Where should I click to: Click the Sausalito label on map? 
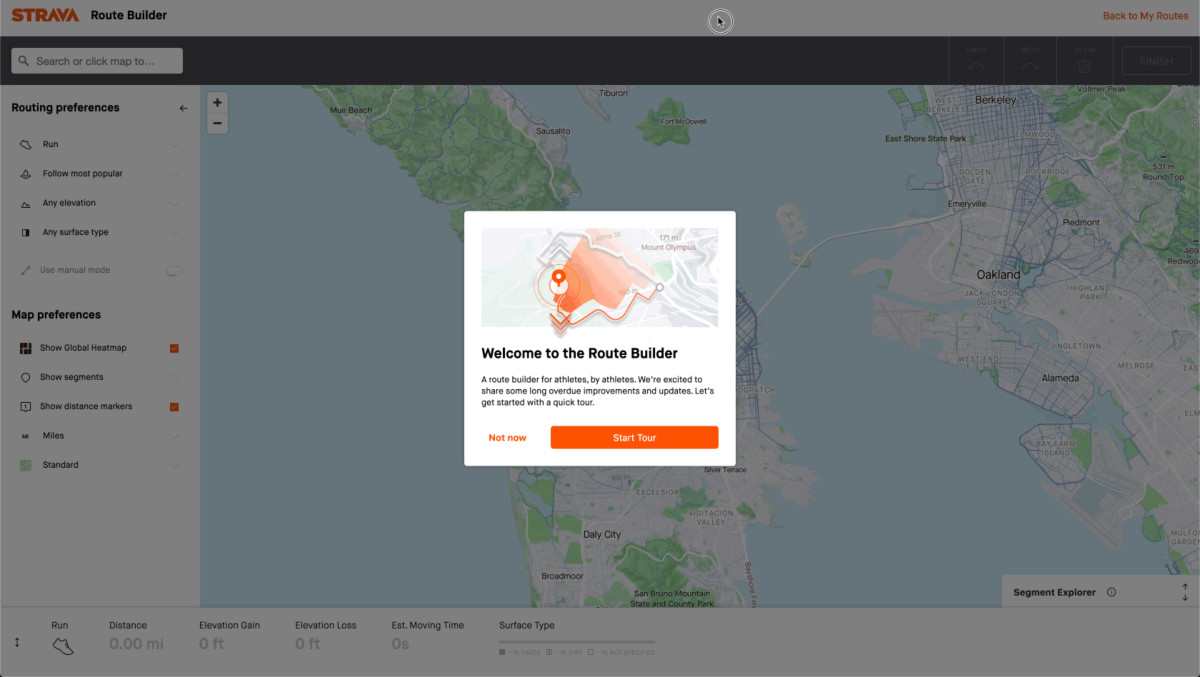(x=552, y=131)
